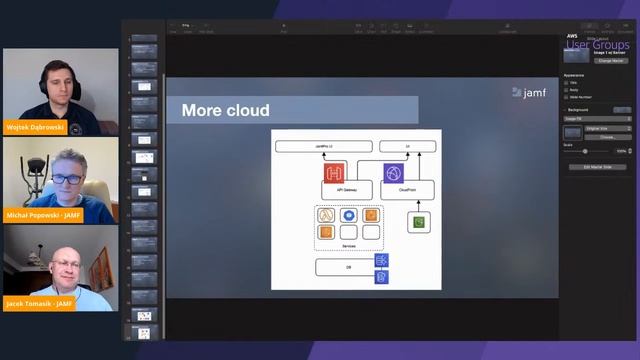
Task: Click the green S3 bucket icon in diagram
Action: click(419, 222)
